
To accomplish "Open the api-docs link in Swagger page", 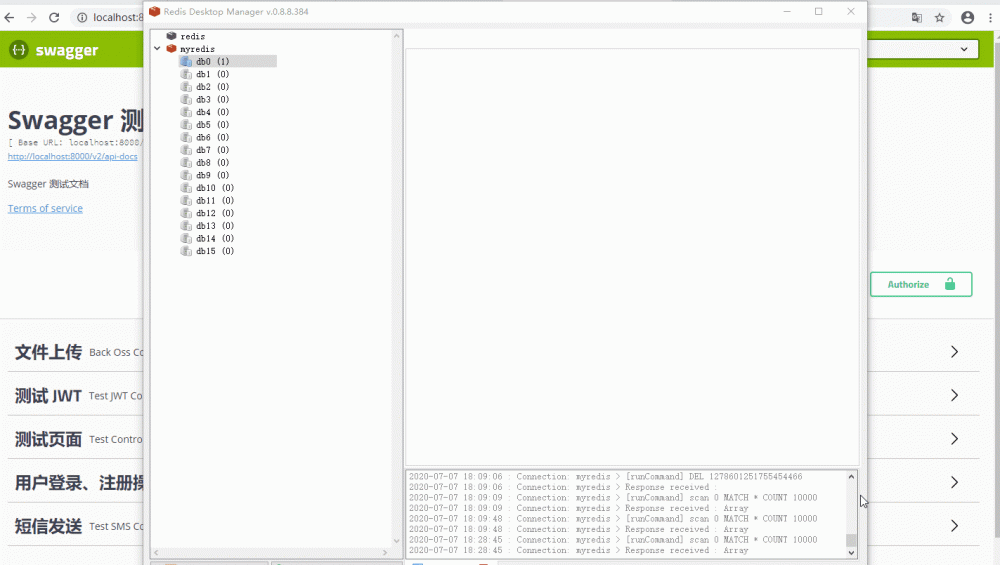I will click(x=72, y=156).
